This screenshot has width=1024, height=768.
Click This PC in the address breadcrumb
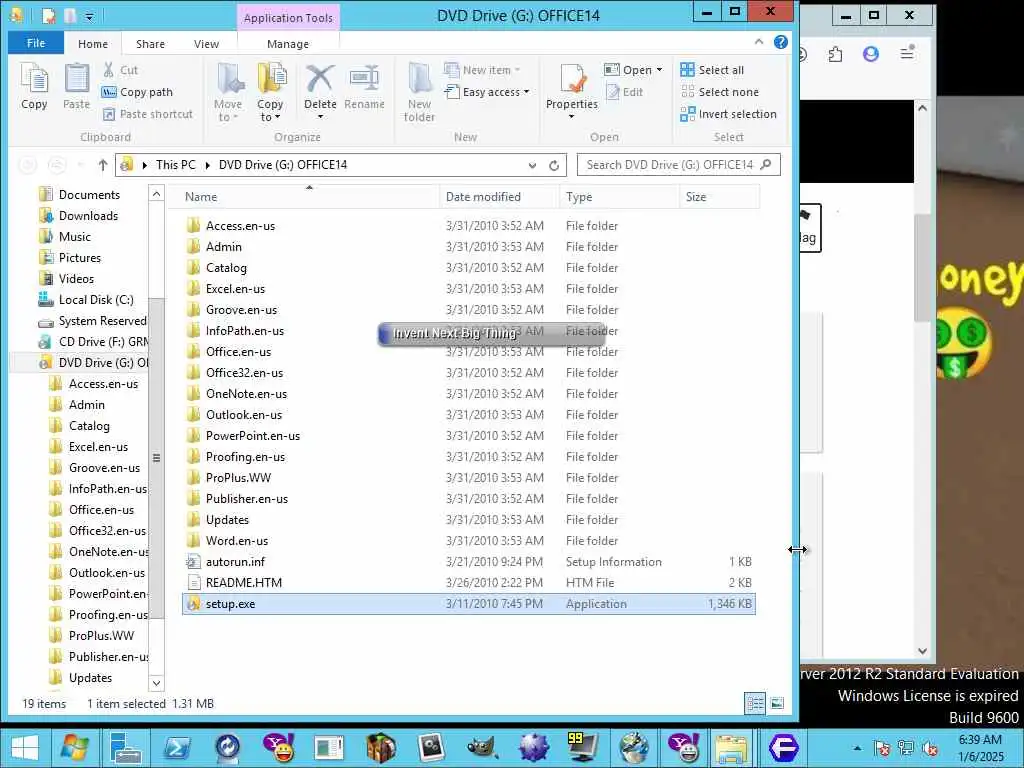[176, 165]
